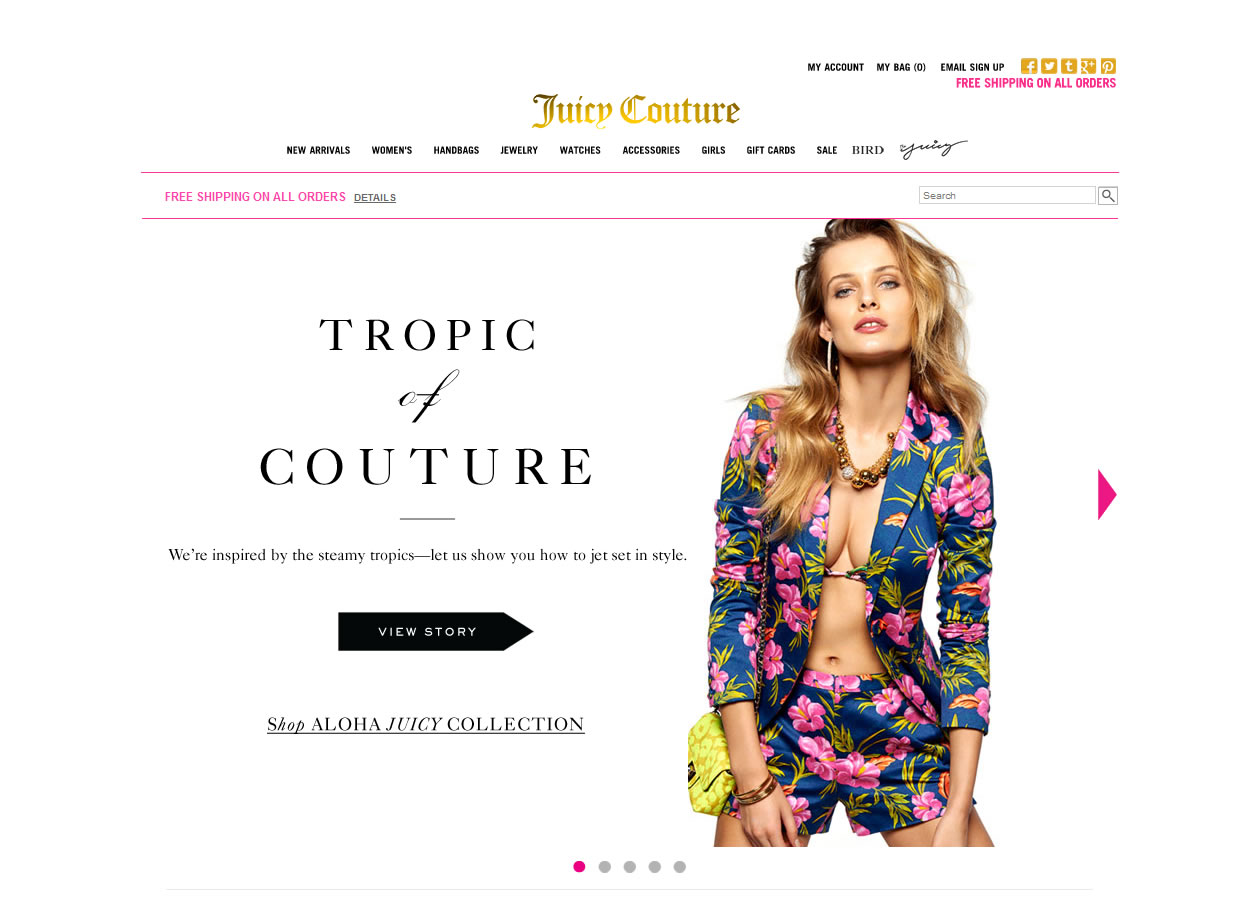Open the Tumblr social icon

(1068, 66)
